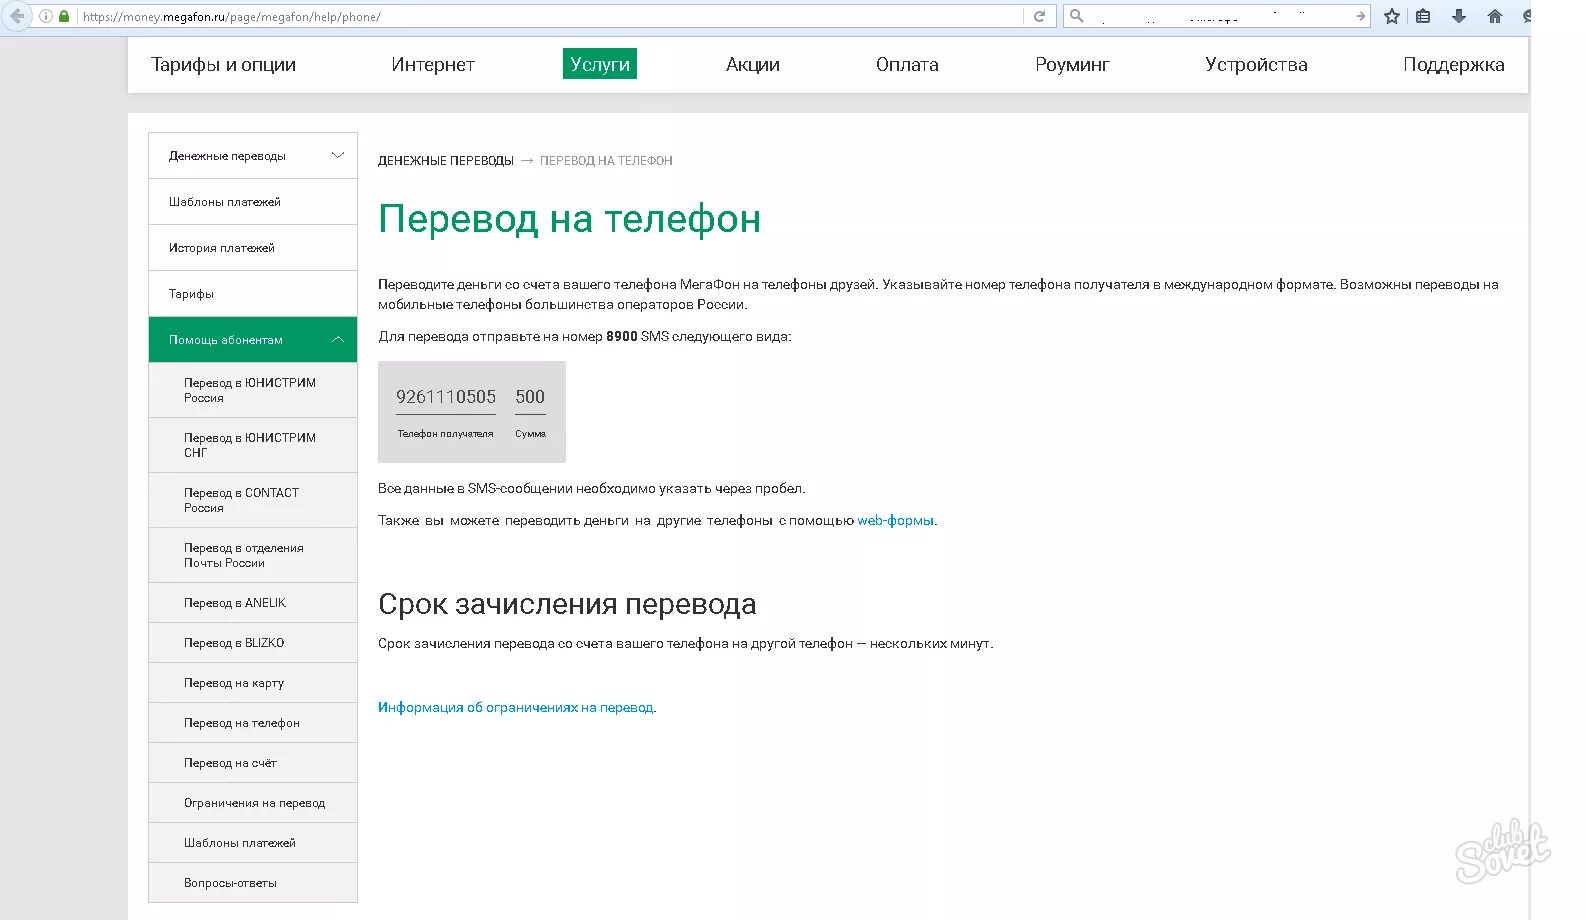Open site info icon in address bar
This screenshot has width=1586, height=920.
(46, 16)
